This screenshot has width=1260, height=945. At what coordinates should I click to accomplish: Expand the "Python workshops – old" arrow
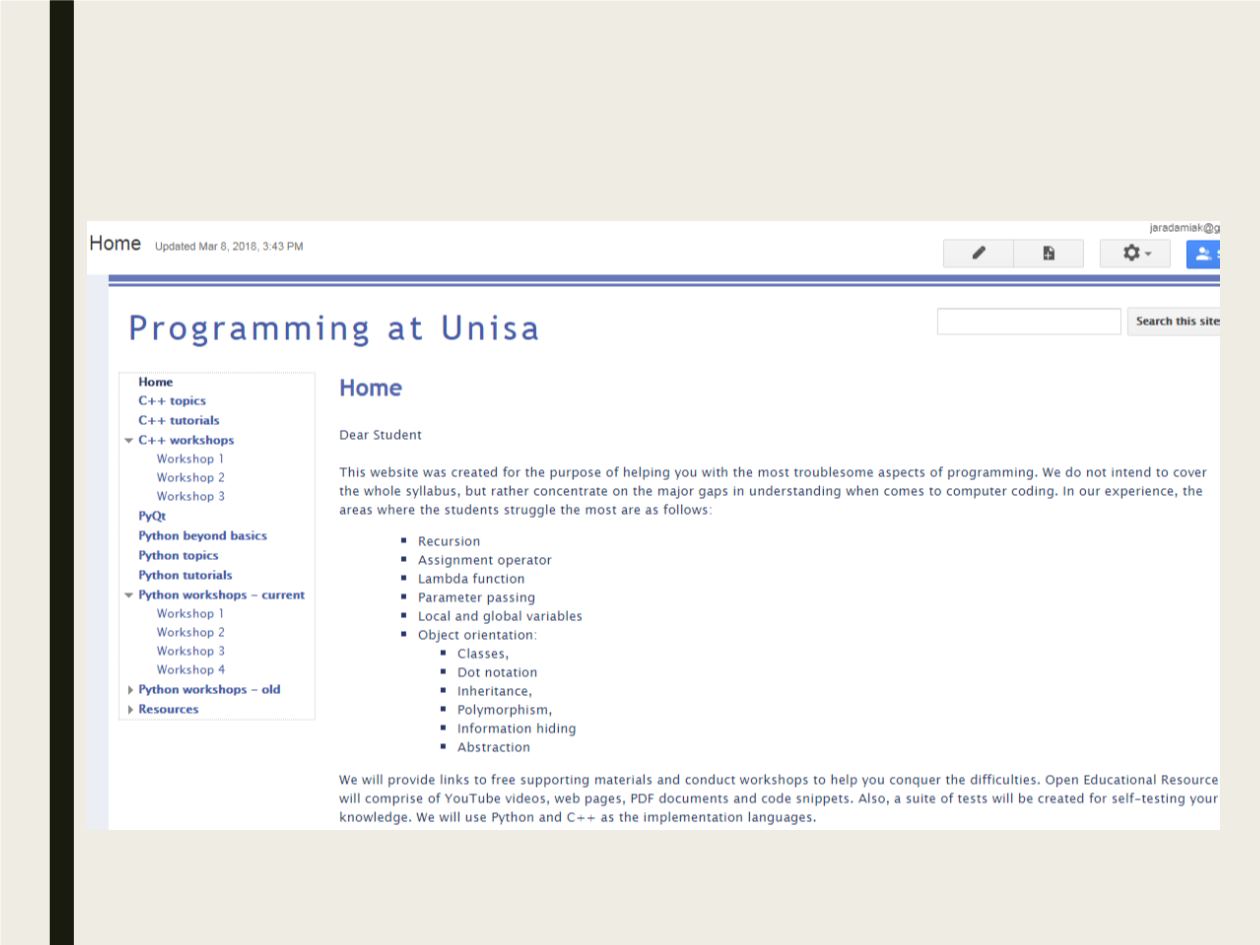pyautogui.click(x=131, y=690)
